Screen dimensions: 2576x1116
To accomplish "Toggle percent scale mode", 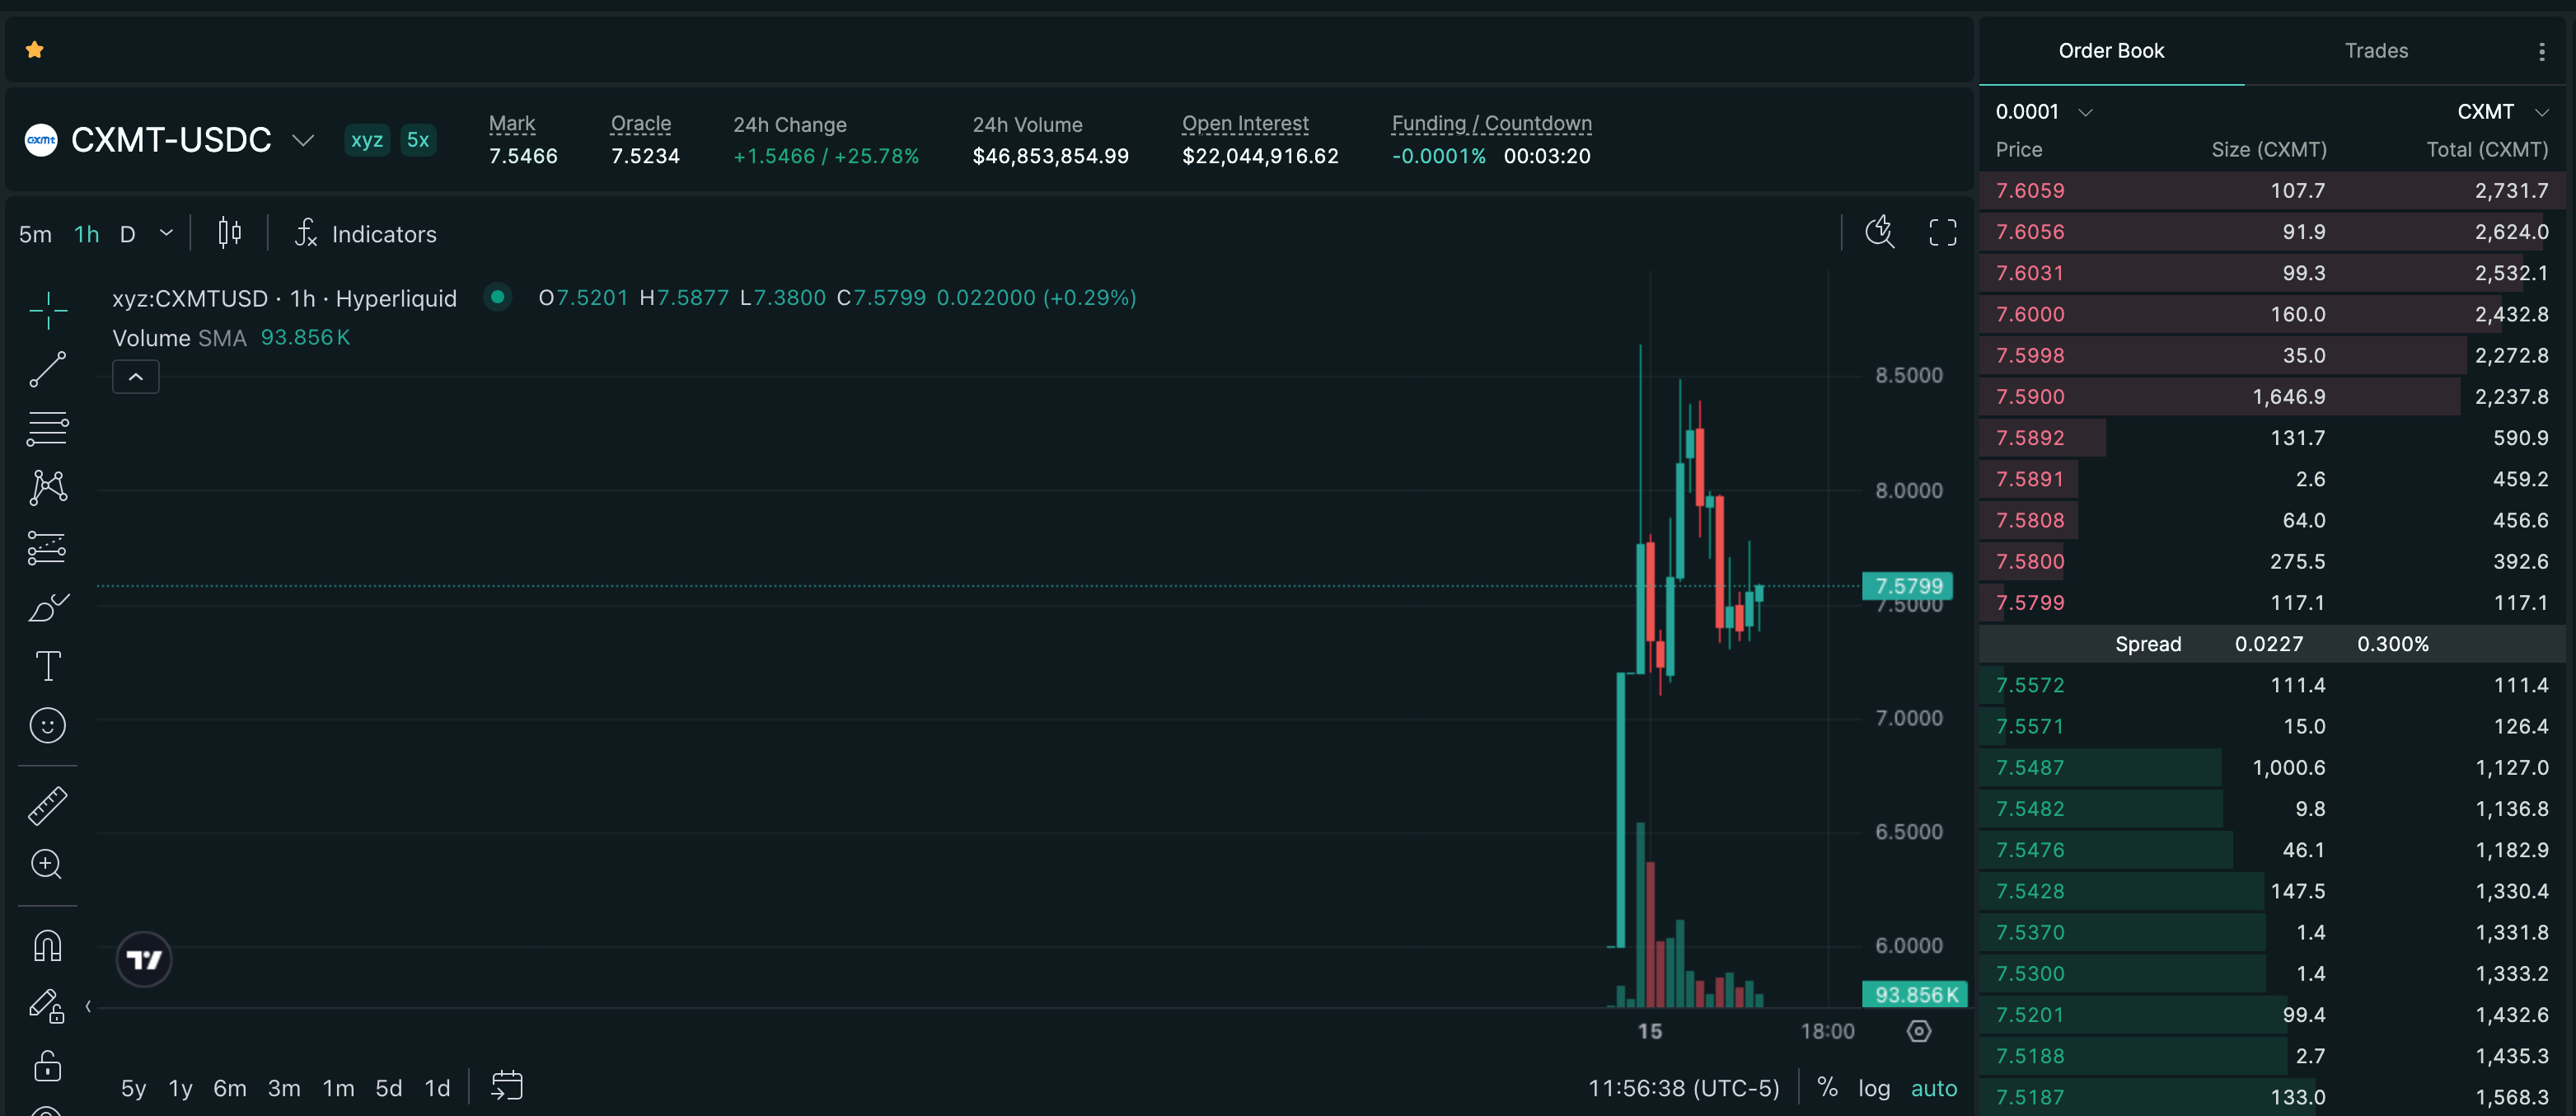I will [x=1827, y=1087].
